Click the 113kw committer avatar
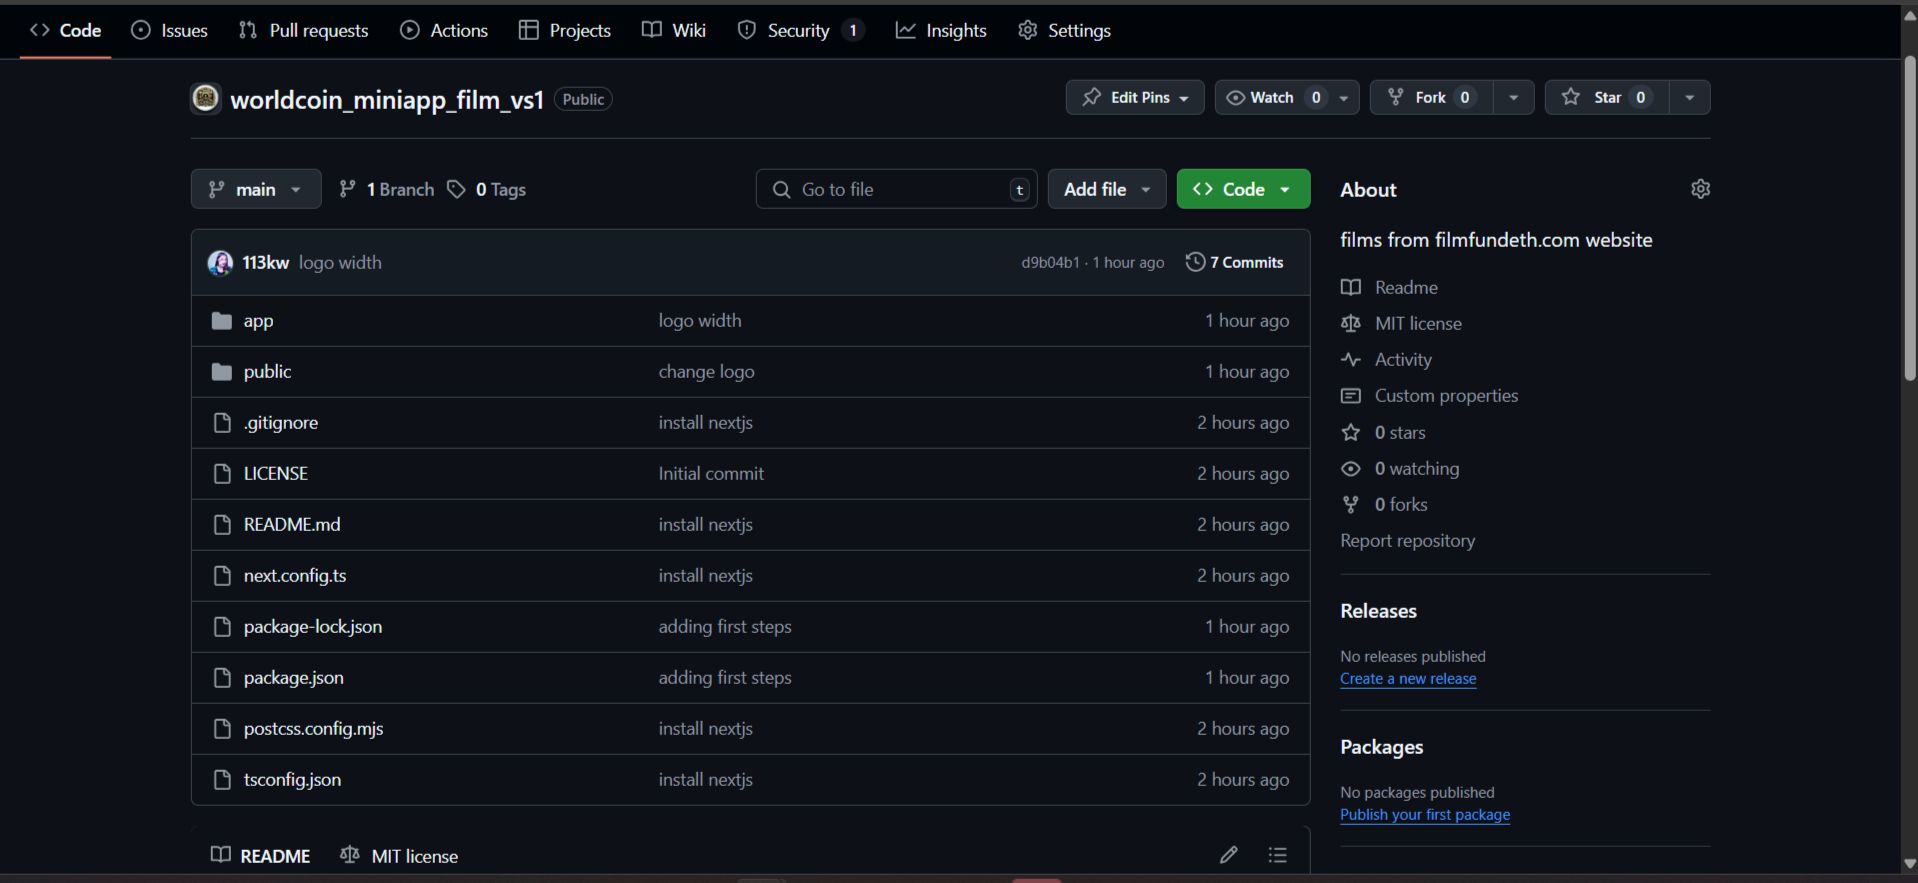1918x883 pixels. (x=220, y=263)
